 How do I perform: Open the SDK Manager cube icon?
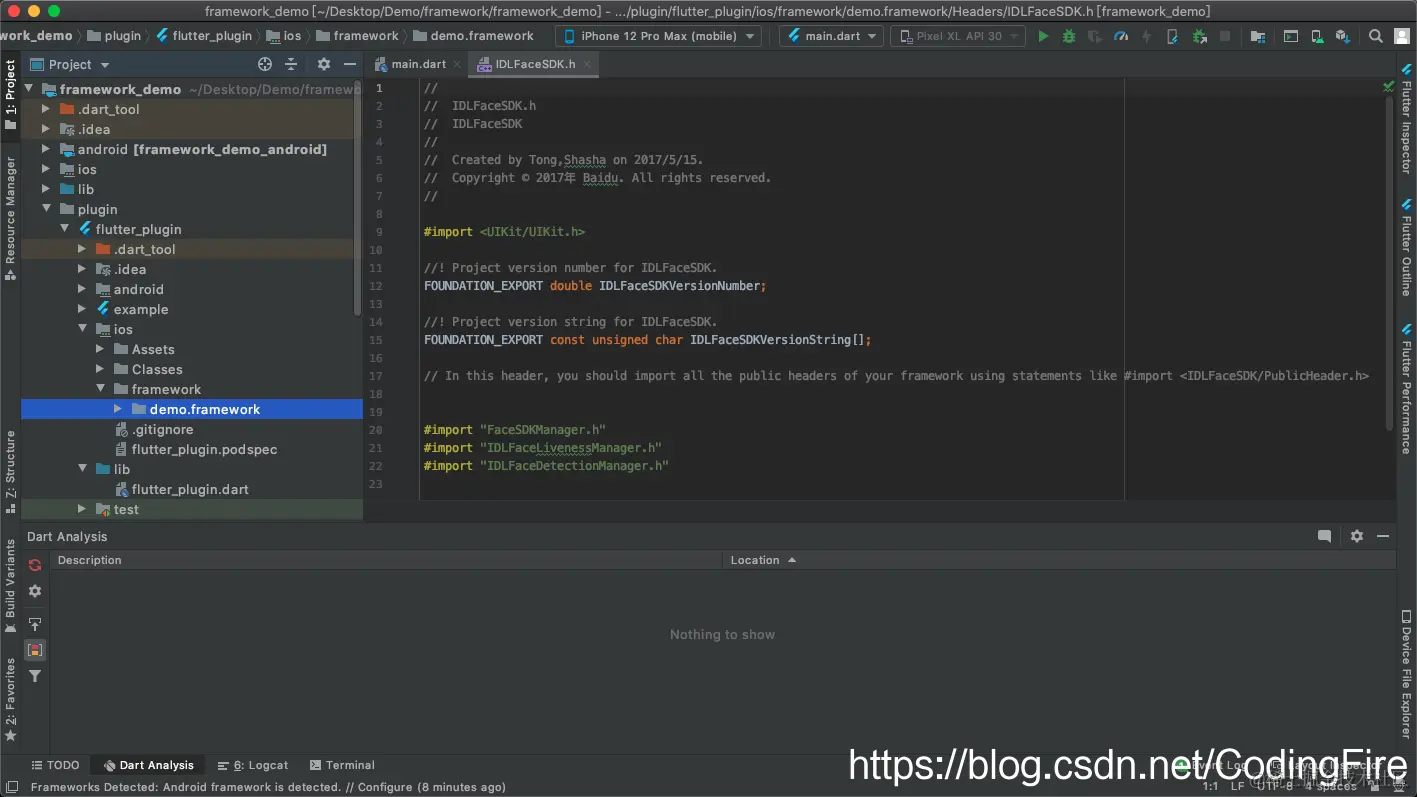pyautogui.click(x=1343, y=36)
